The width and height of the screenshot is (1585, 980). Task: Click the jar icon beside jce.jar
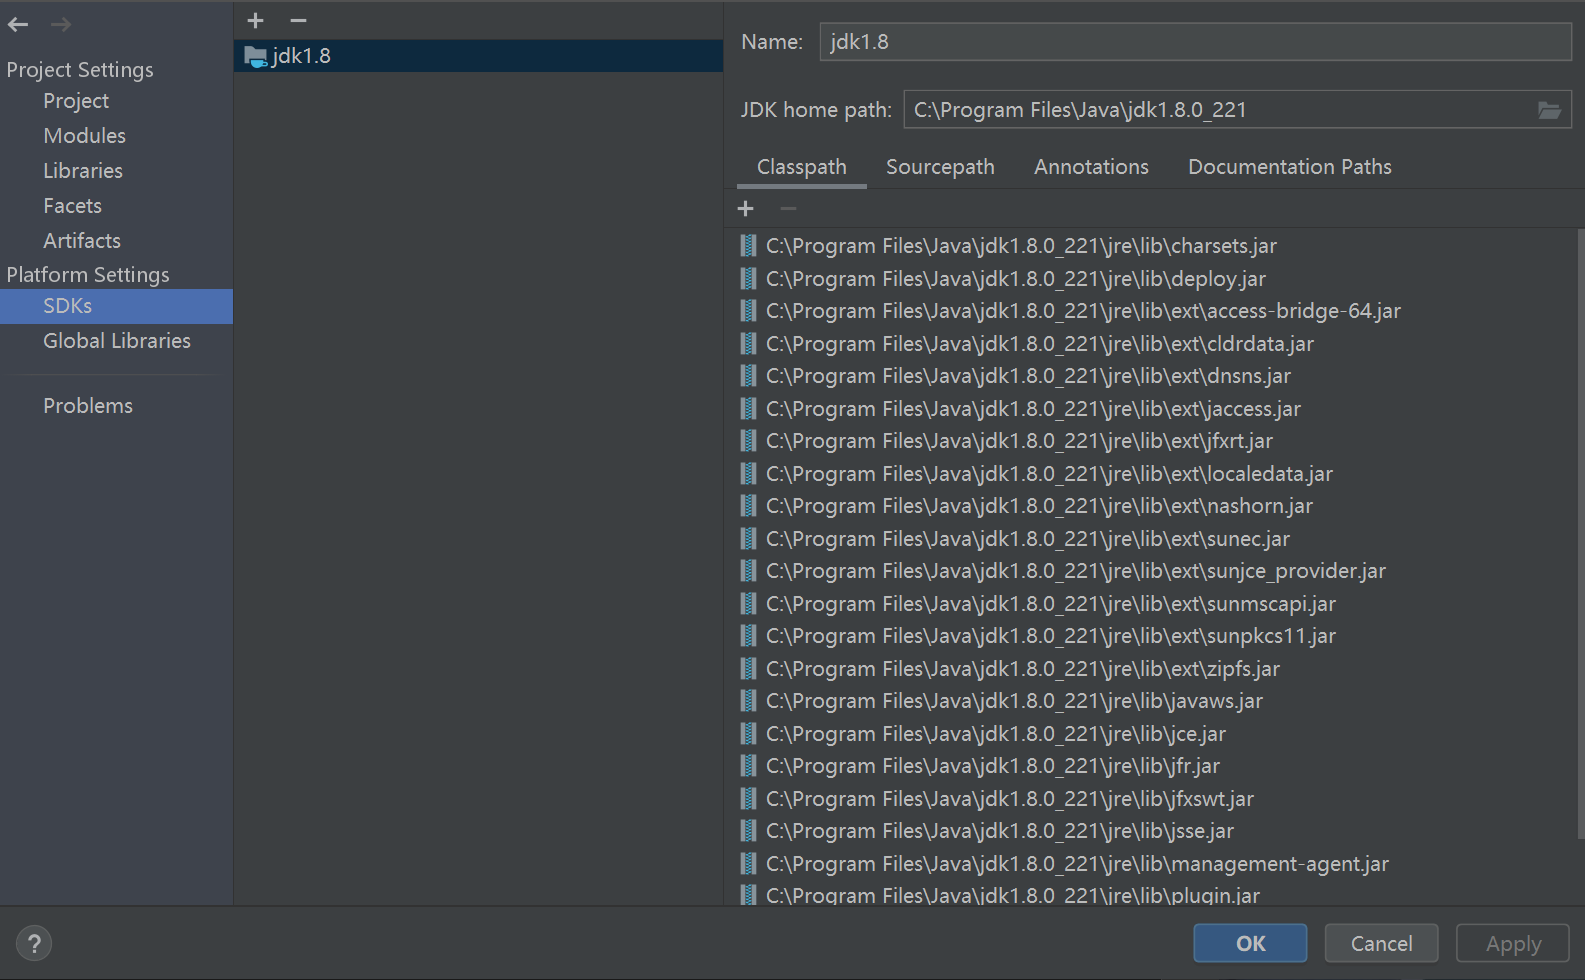click(748, 733)
